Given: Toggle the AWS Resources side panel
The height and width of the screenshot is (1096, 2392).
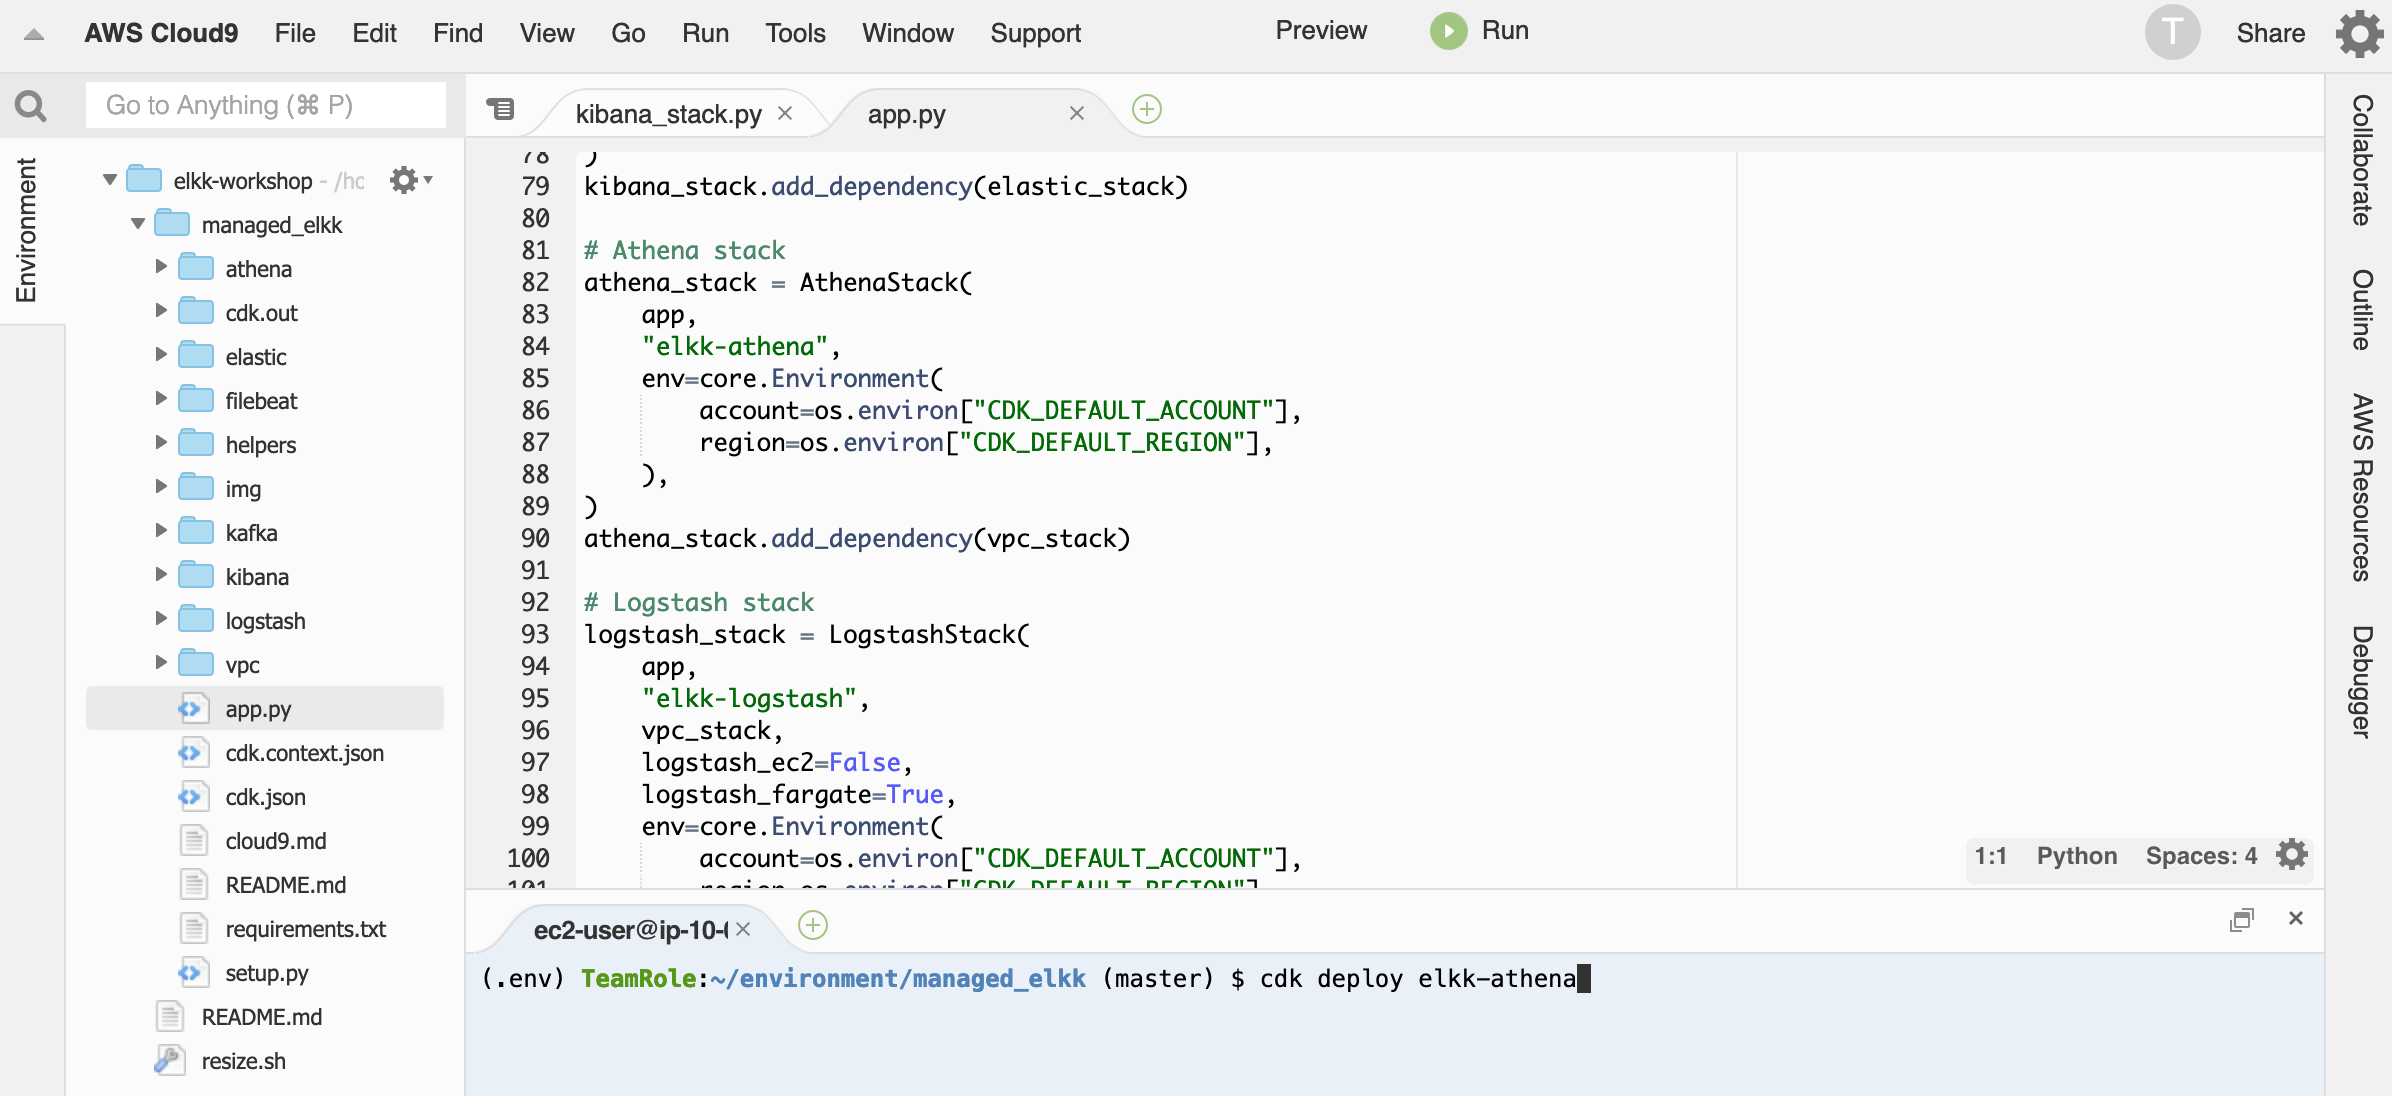Looking at the screenshot, I should [2361, 488].
